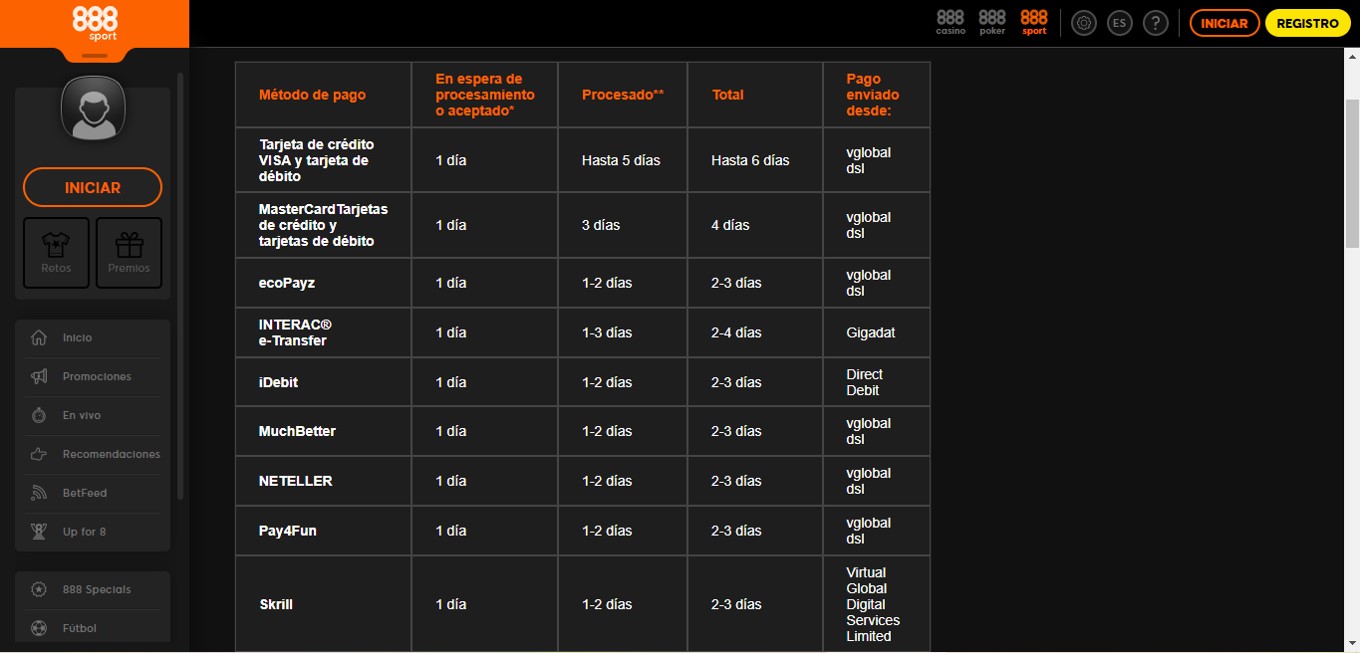Screen dimensions: 1360x653
Task: Click the 'Gigadat' cell
Action: click(876, 333)
